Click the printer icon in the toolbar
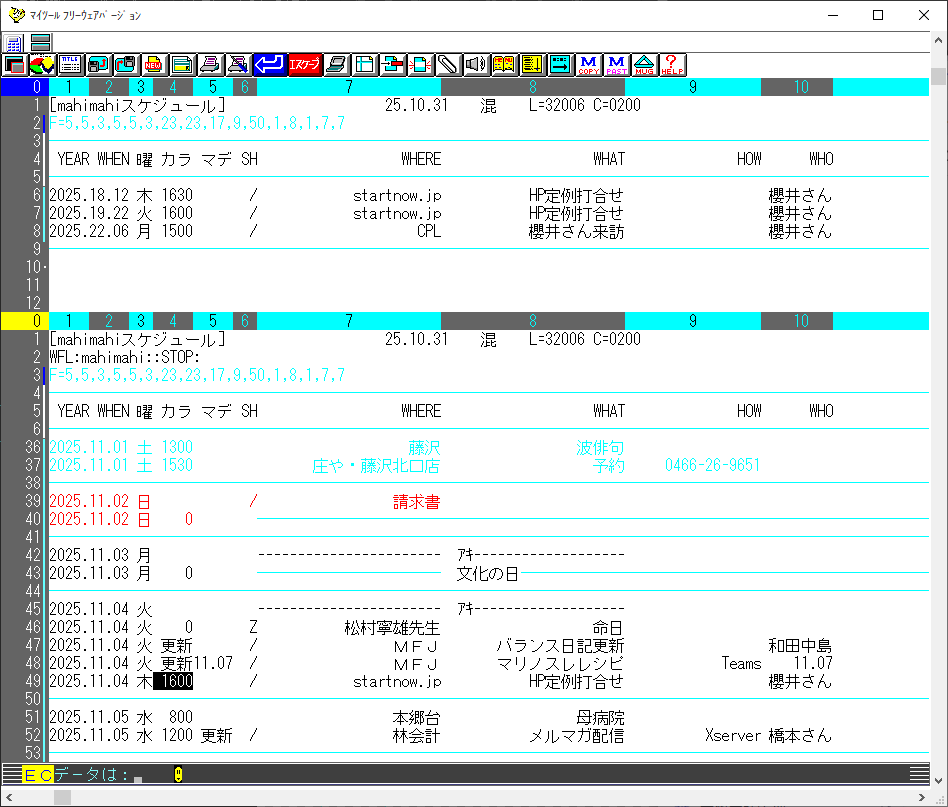This screenshot has height=807, width=948. (x=210, y=65)
